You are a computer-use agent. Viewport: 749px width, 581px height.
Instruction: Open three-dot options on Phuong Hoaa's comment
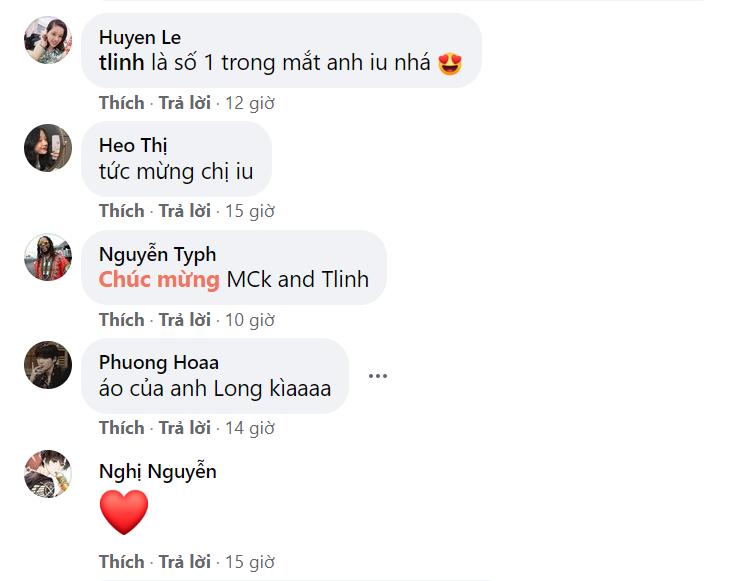[x=378, y=376]
